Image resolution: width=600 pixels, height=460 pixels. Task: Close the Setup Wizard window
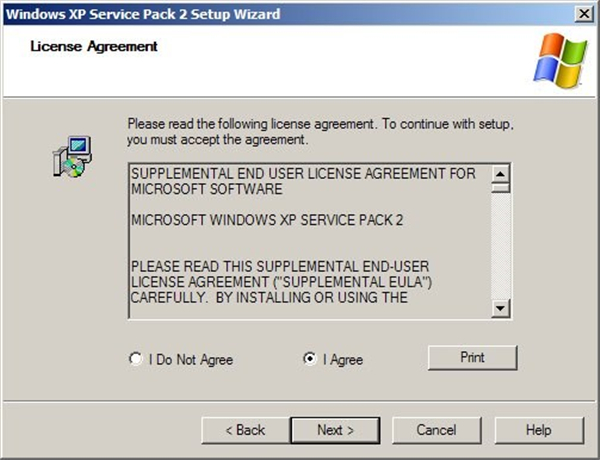coord(582,14)
